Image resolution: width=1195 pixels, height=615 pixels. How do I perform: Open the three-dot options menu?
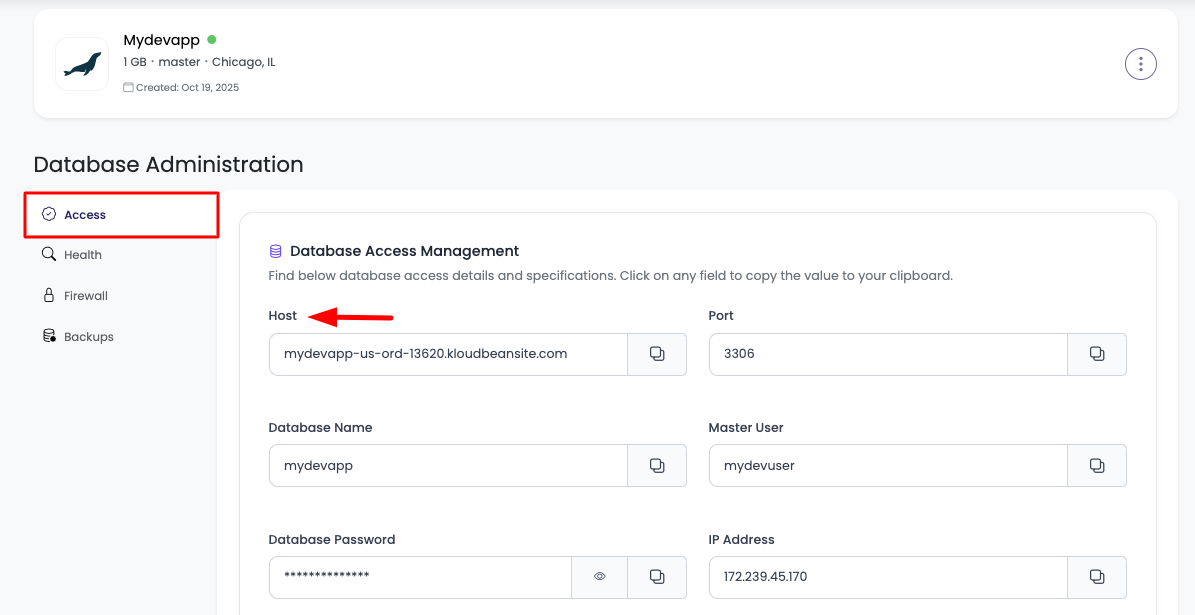pyautogui.click(x=1141, y=63)
